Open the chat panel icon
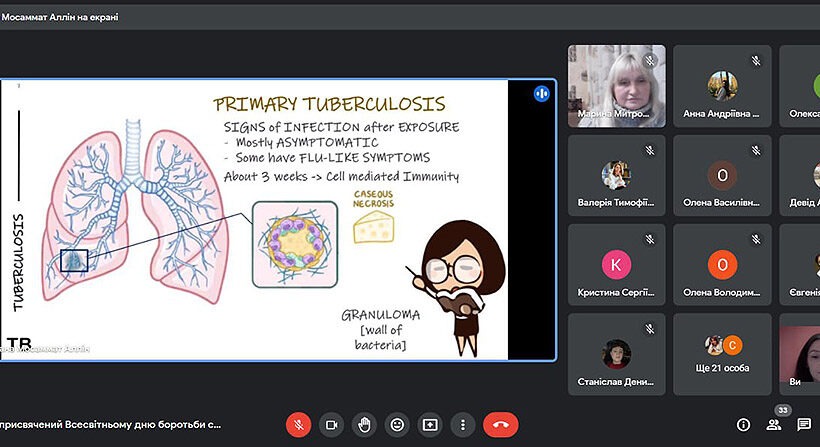The height and width of the screenshot is (447, 820). point(804,425)
